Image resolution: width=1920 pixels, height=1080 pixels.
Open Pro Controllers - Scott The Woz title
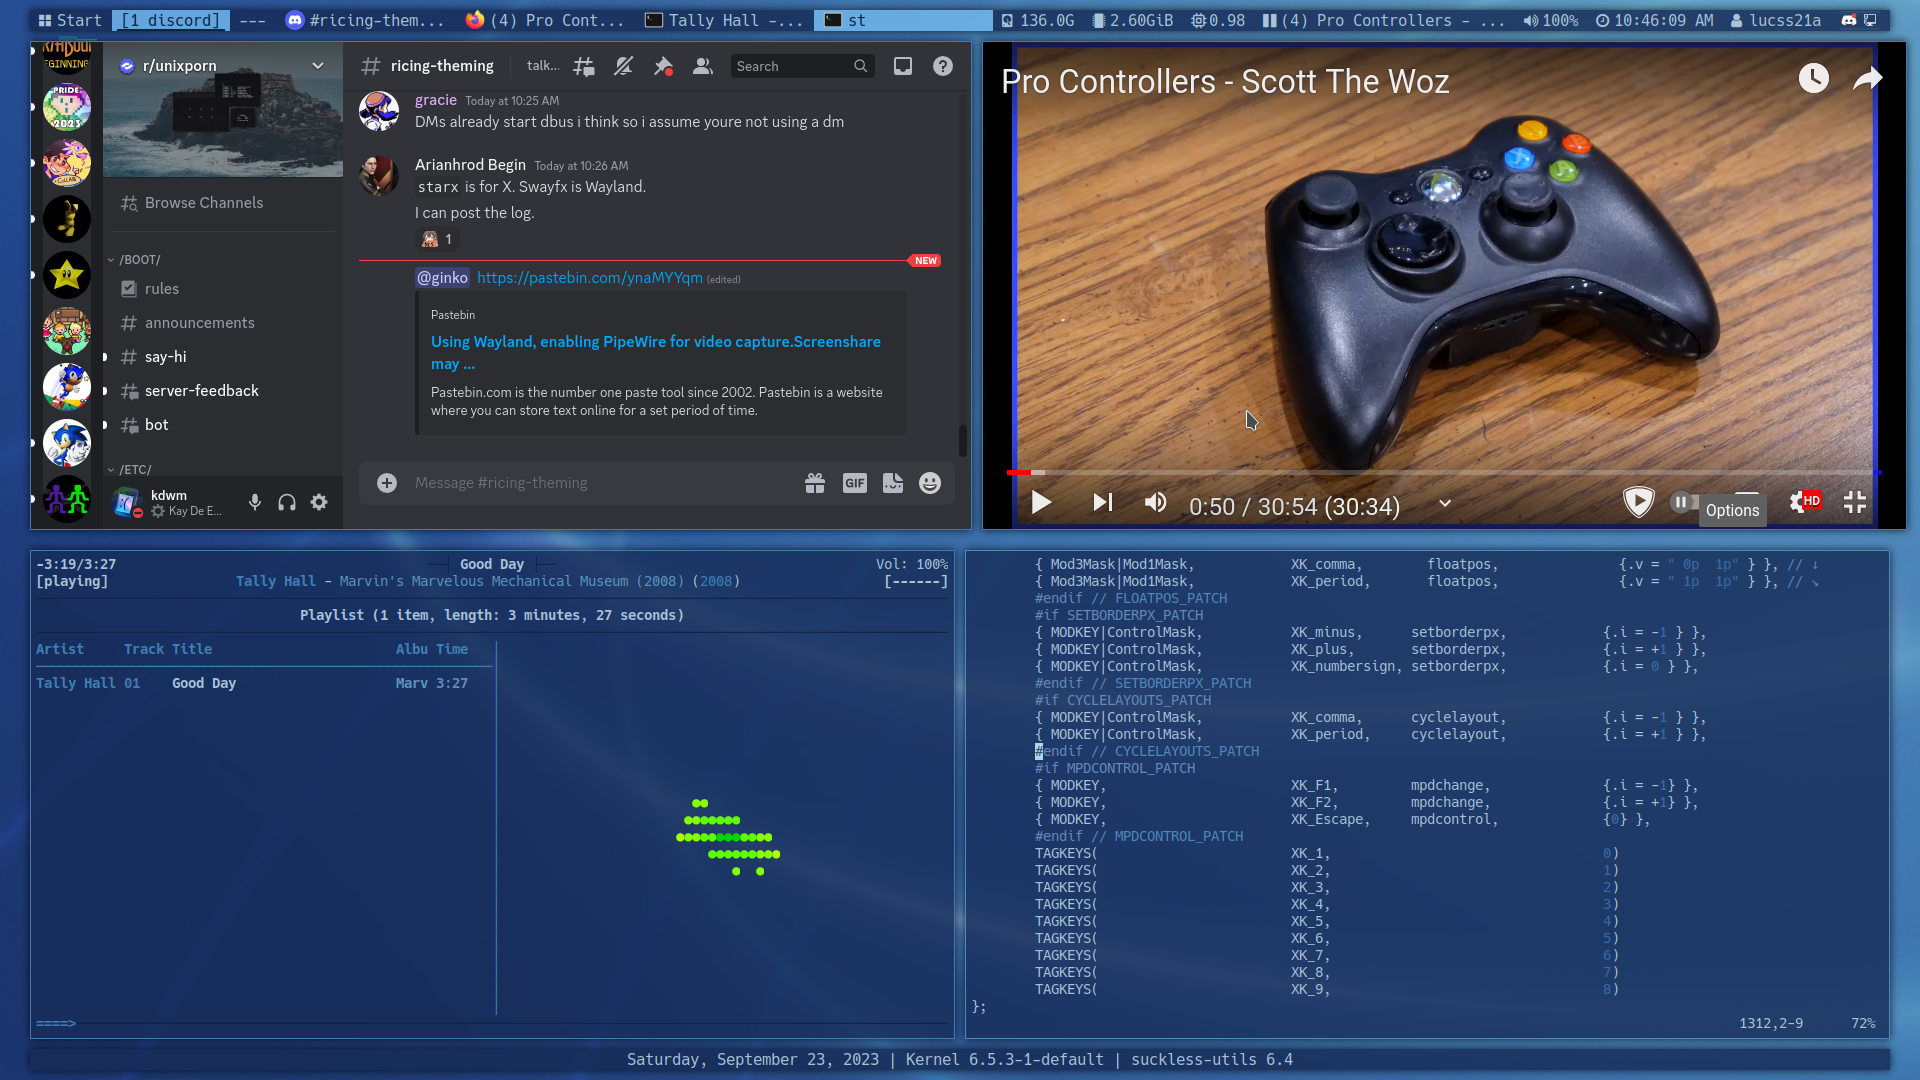(1225, 82)
